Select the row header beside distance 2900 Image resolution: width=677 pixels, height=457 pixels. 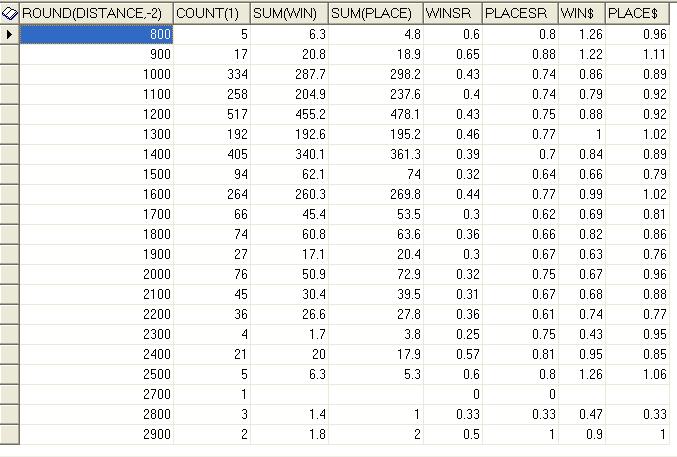click(10, 434)
